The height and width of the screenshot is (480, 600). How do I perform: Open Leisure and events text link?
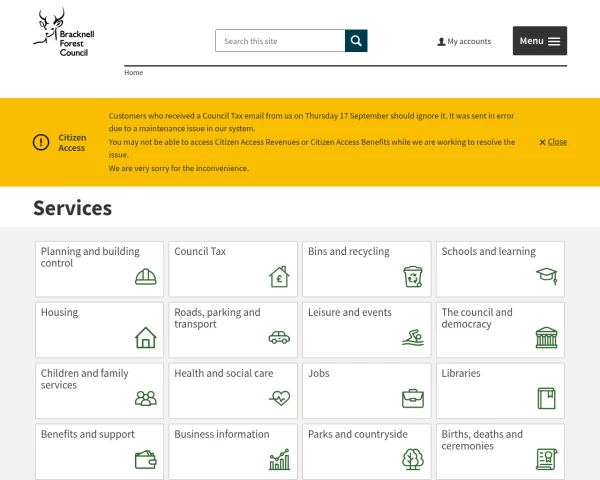click(x=350, y=312)
